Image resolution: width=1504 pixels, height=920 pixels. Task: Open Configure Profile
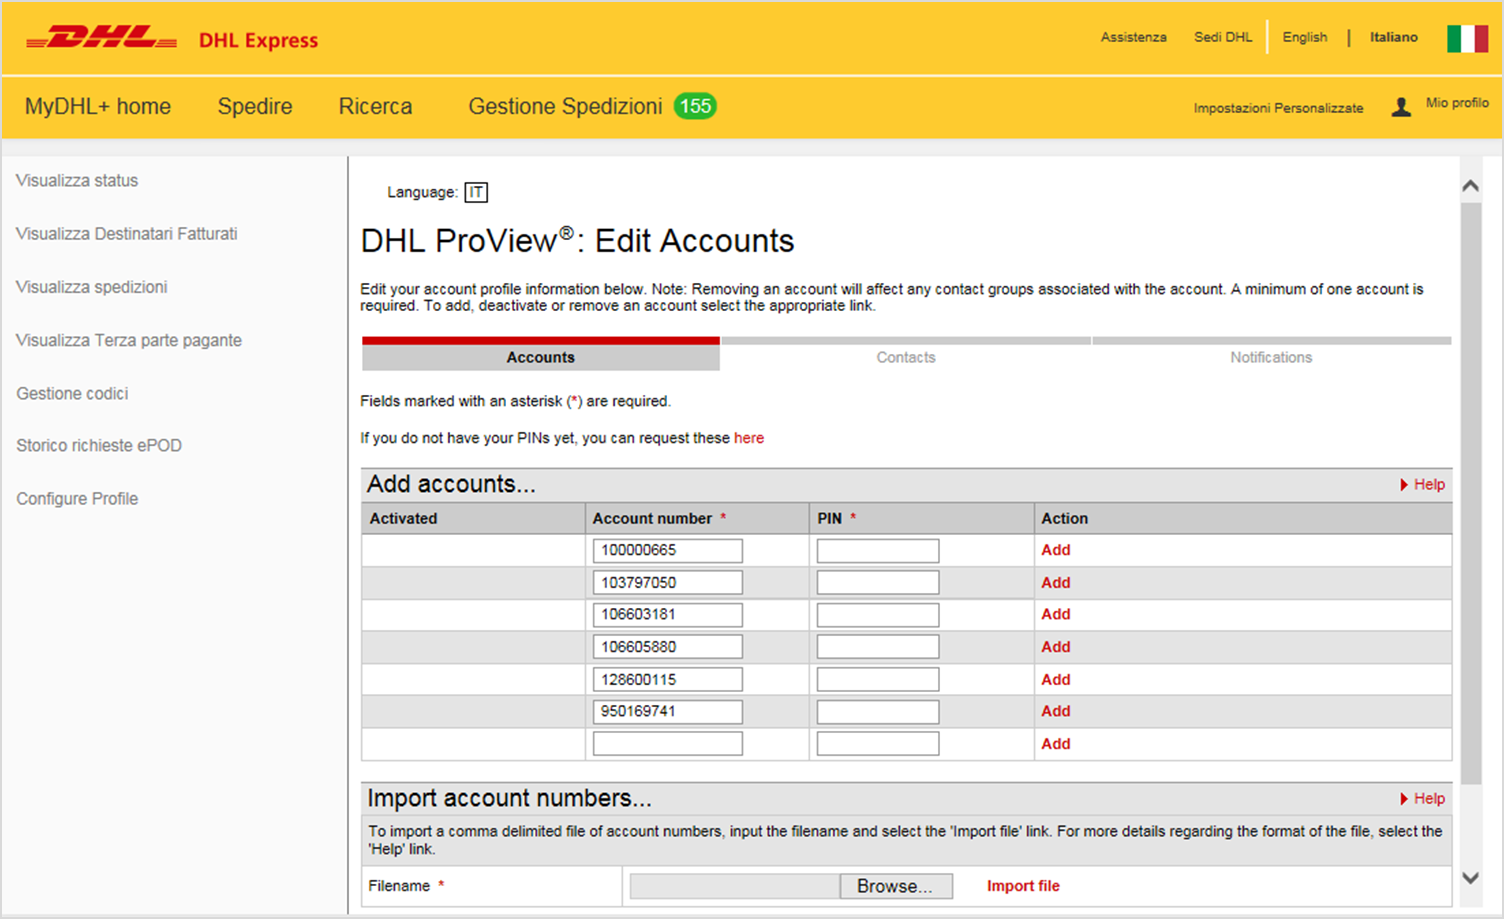[77, 498]
